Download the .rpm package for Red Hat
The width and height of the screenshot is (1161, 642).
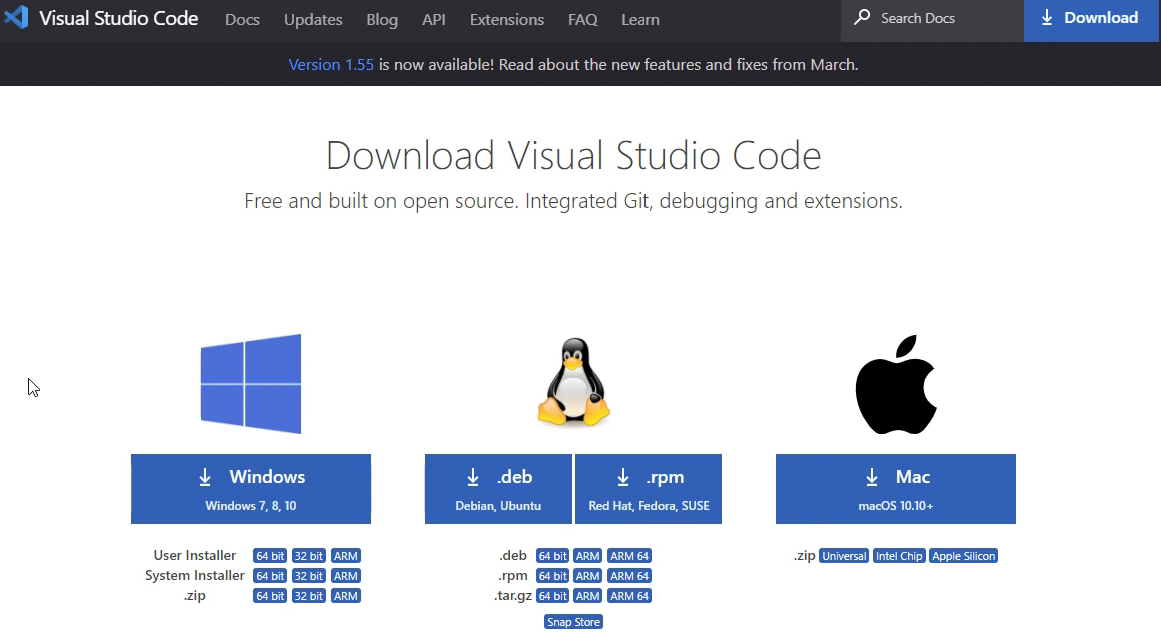point(649,489)
